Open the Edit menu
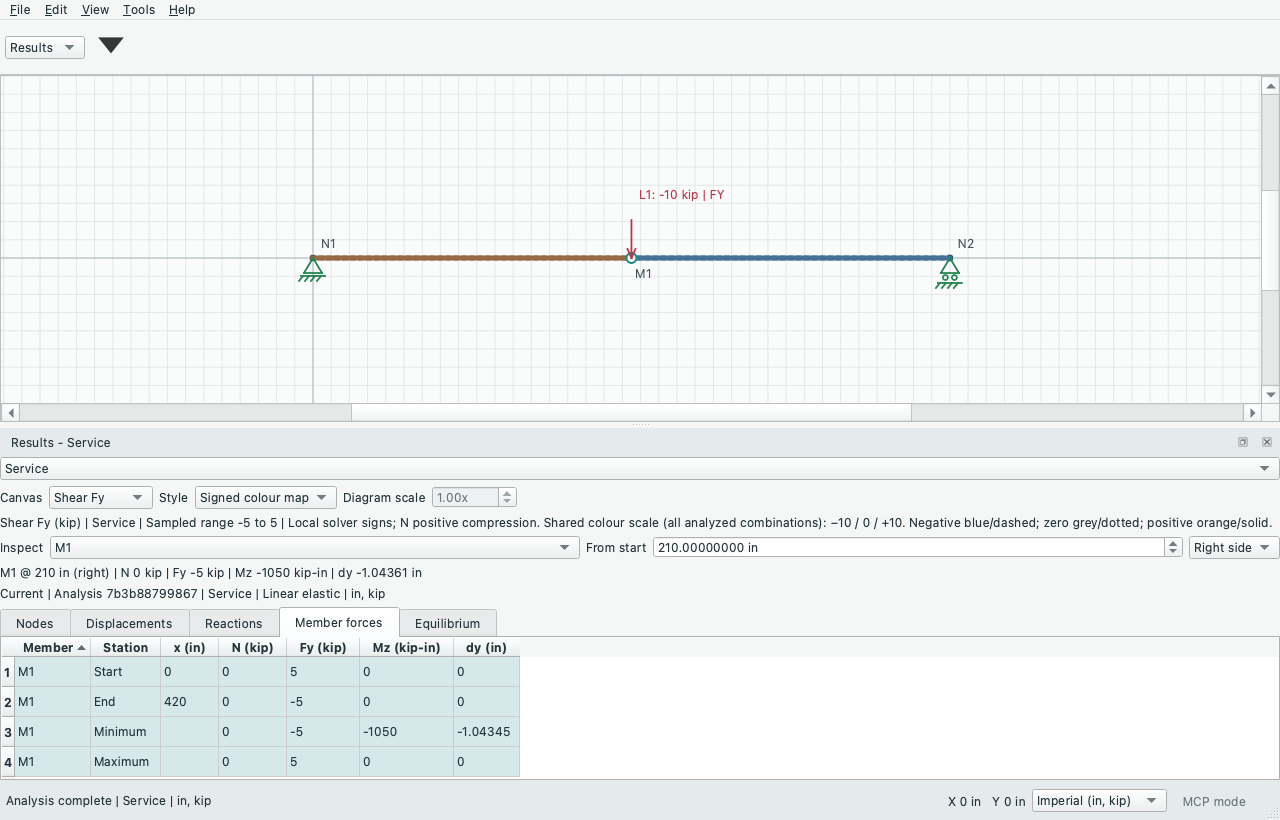The width and height of the screenshot is (1280, 820). pyautogui.click(x=56, y=9)
